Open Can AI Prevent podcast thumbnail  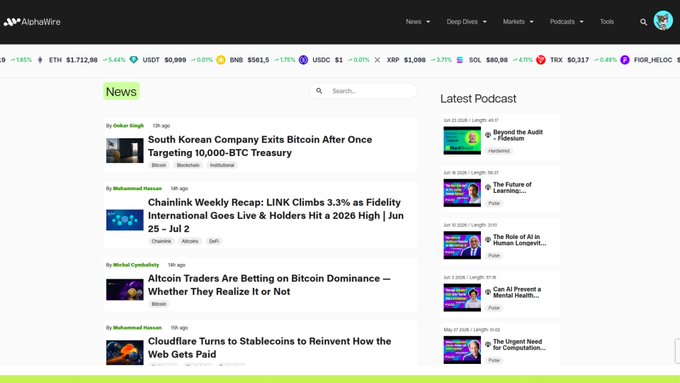click(x=462, y=298)
